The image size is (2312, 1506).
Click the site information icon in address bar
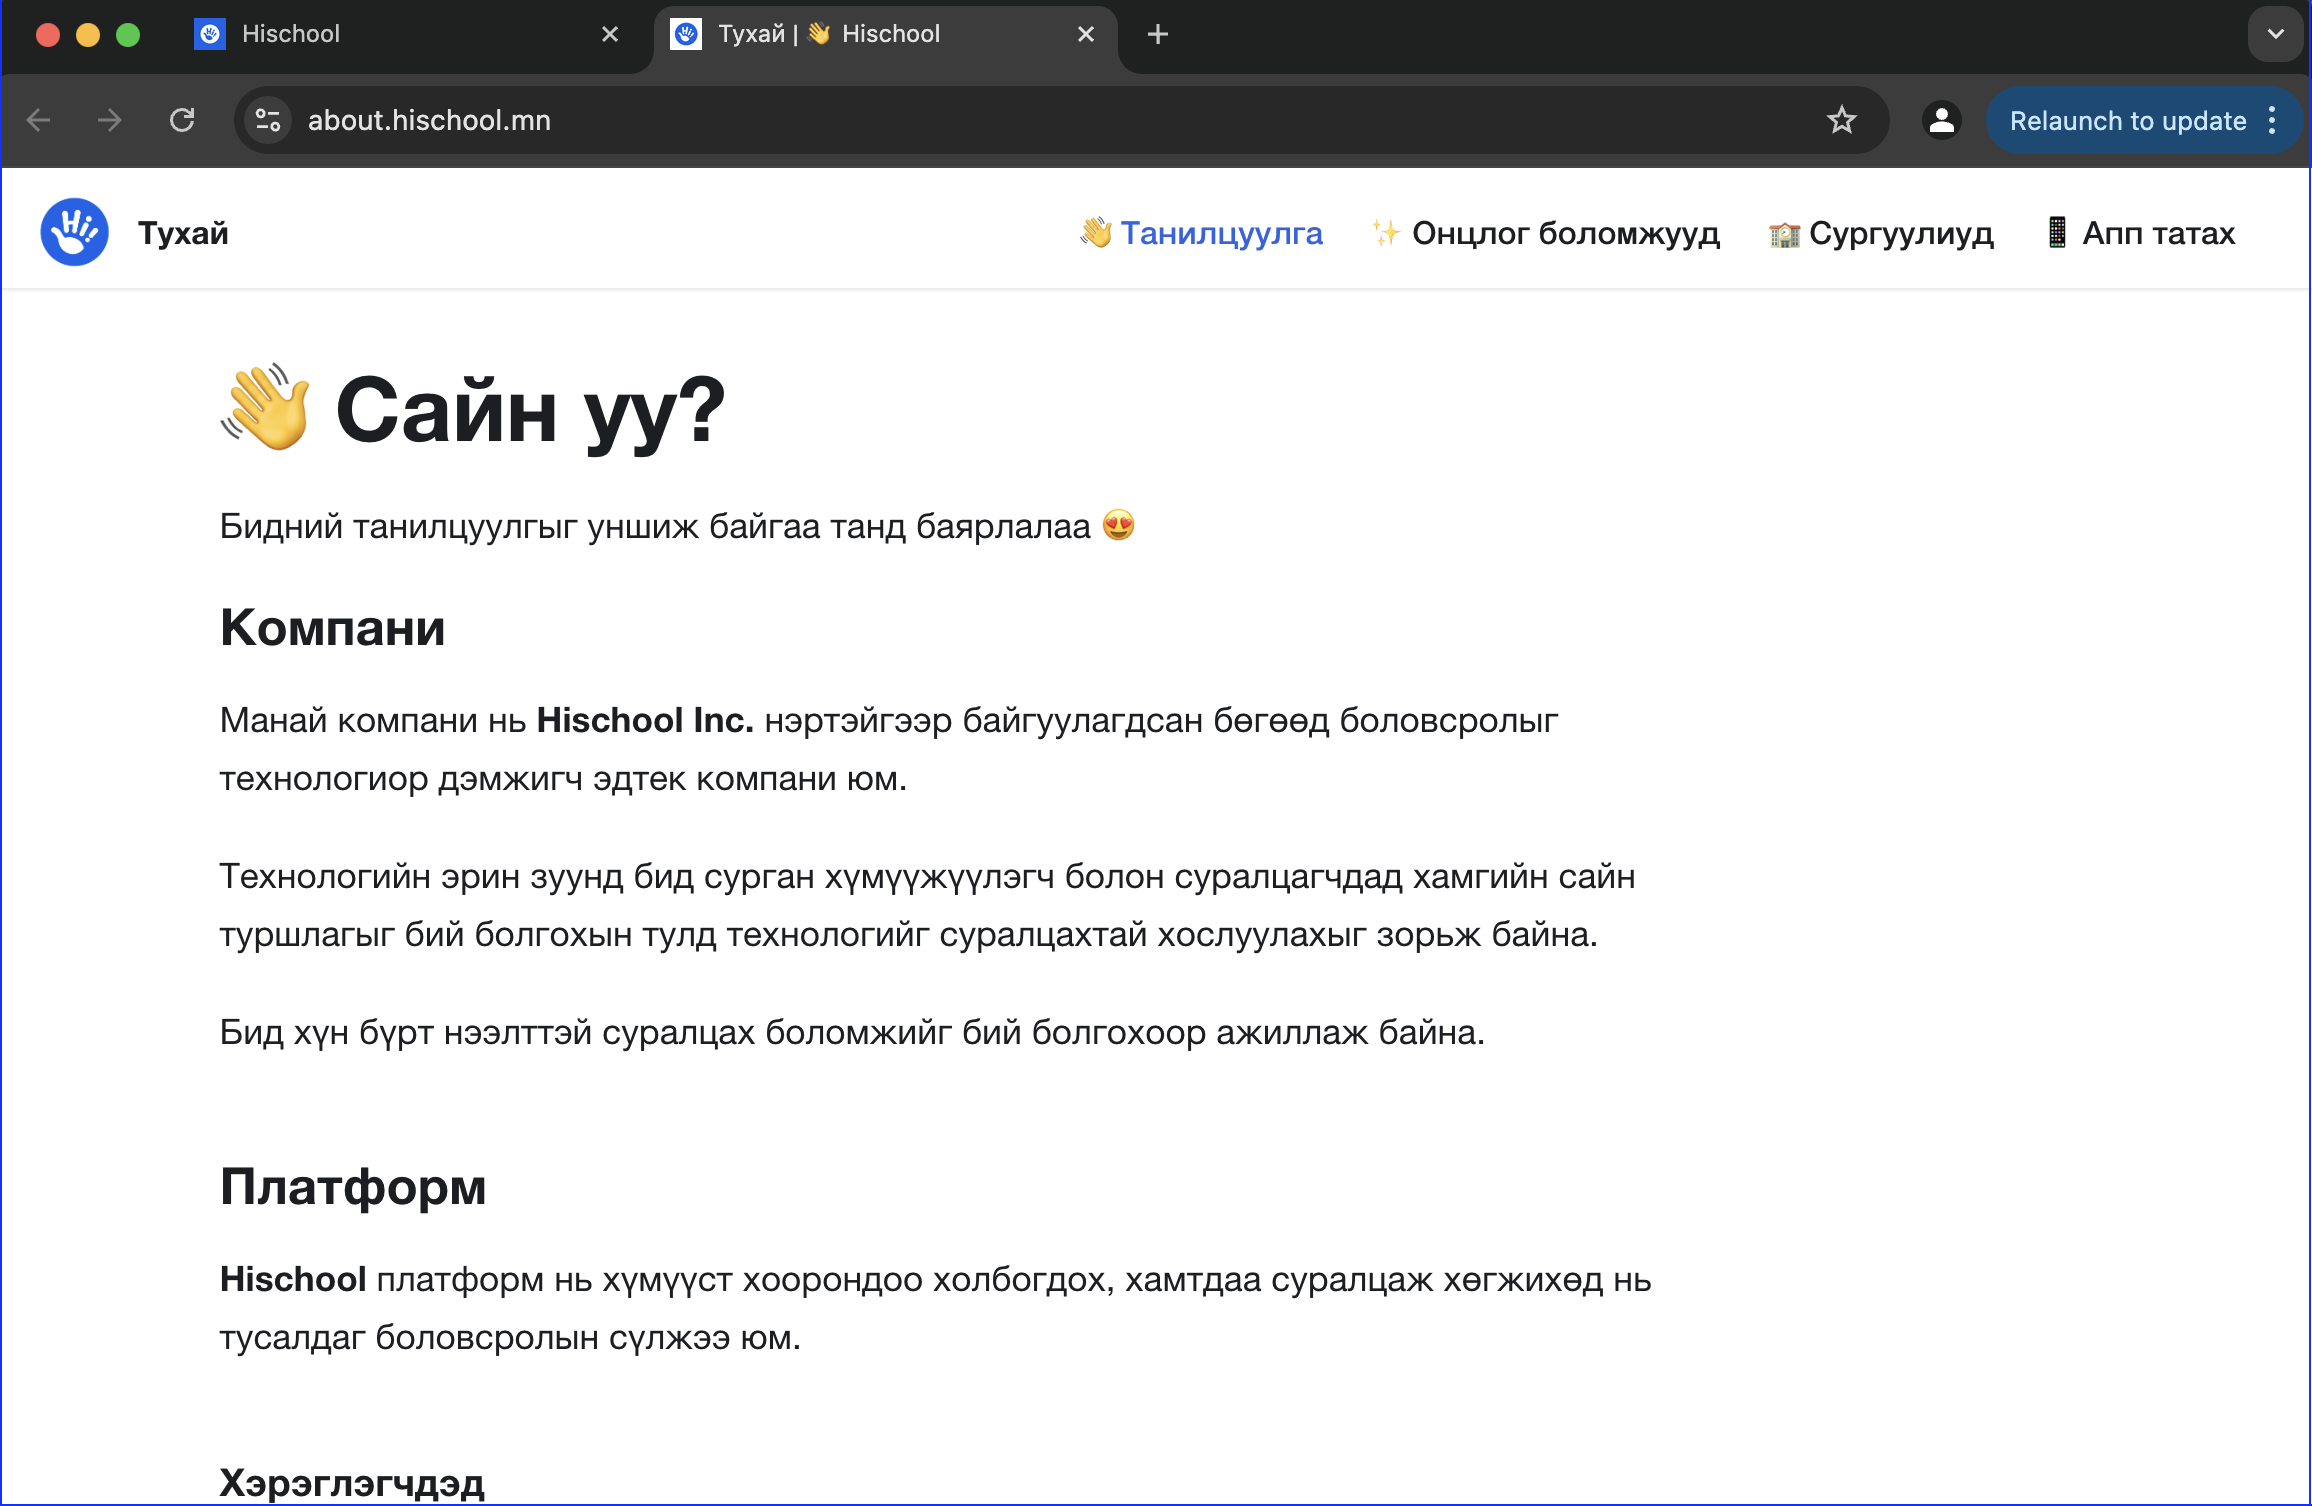tap(267, 121)
